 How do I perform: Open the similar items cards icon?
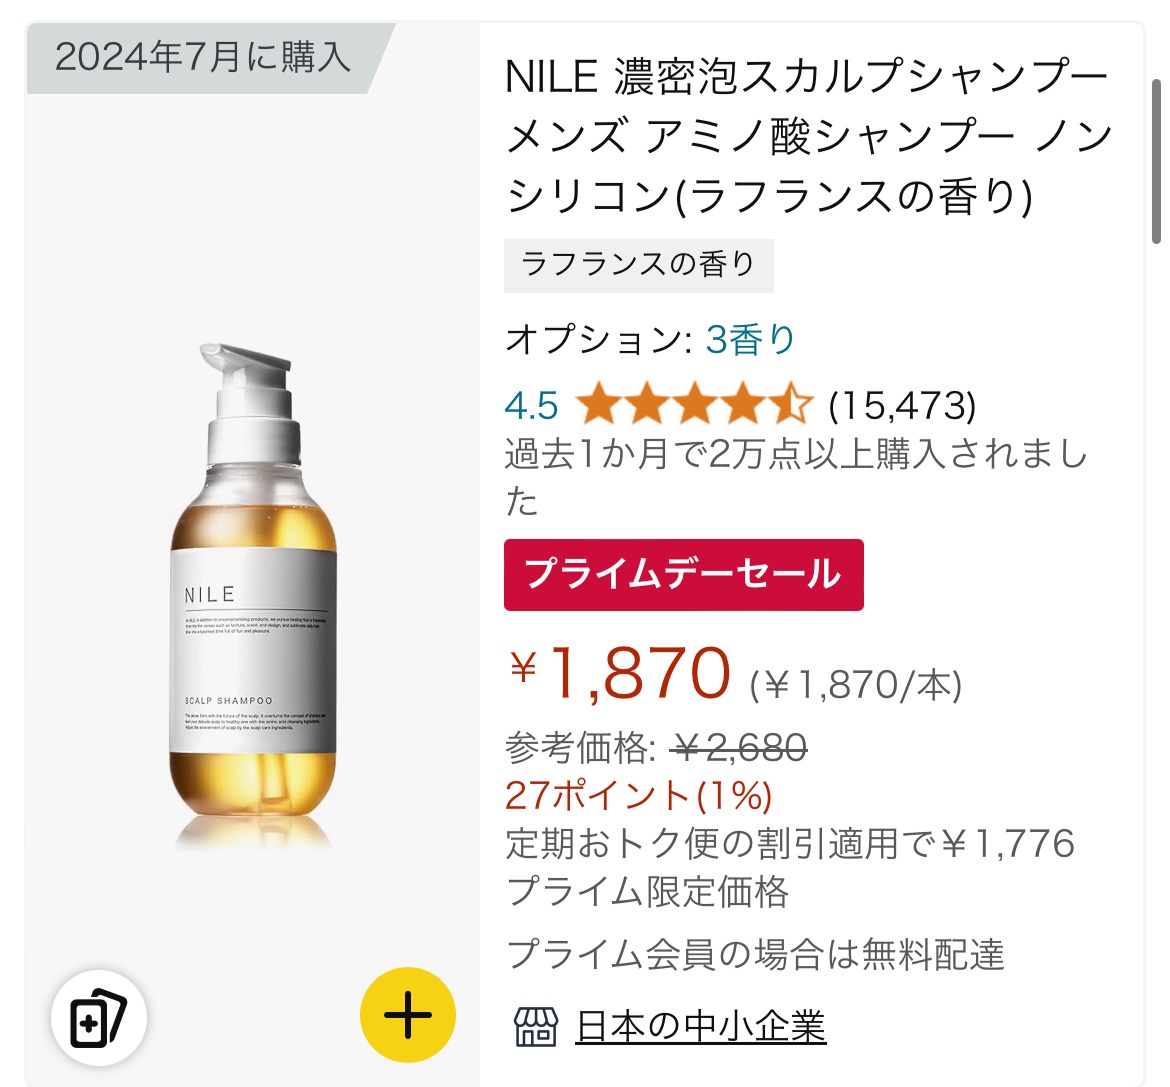[x=98, y=1018]
